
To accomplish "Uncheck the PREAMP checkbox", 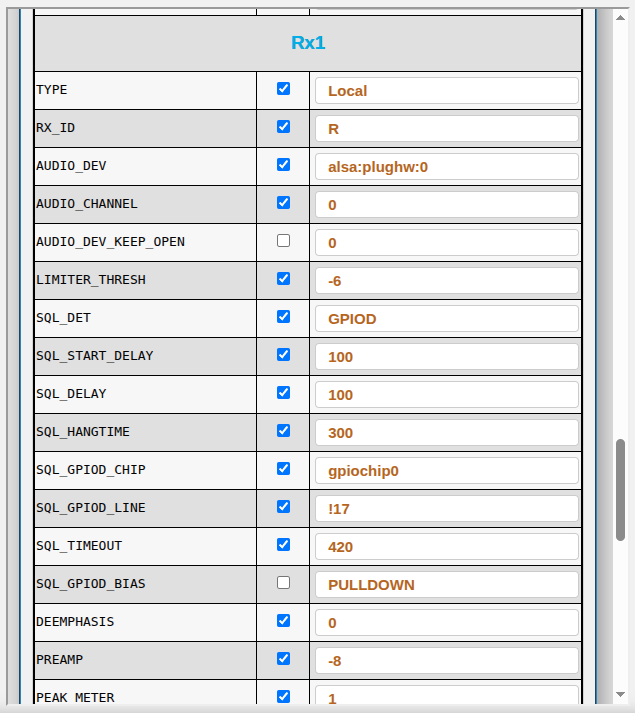I will click(x=283, y=659).
